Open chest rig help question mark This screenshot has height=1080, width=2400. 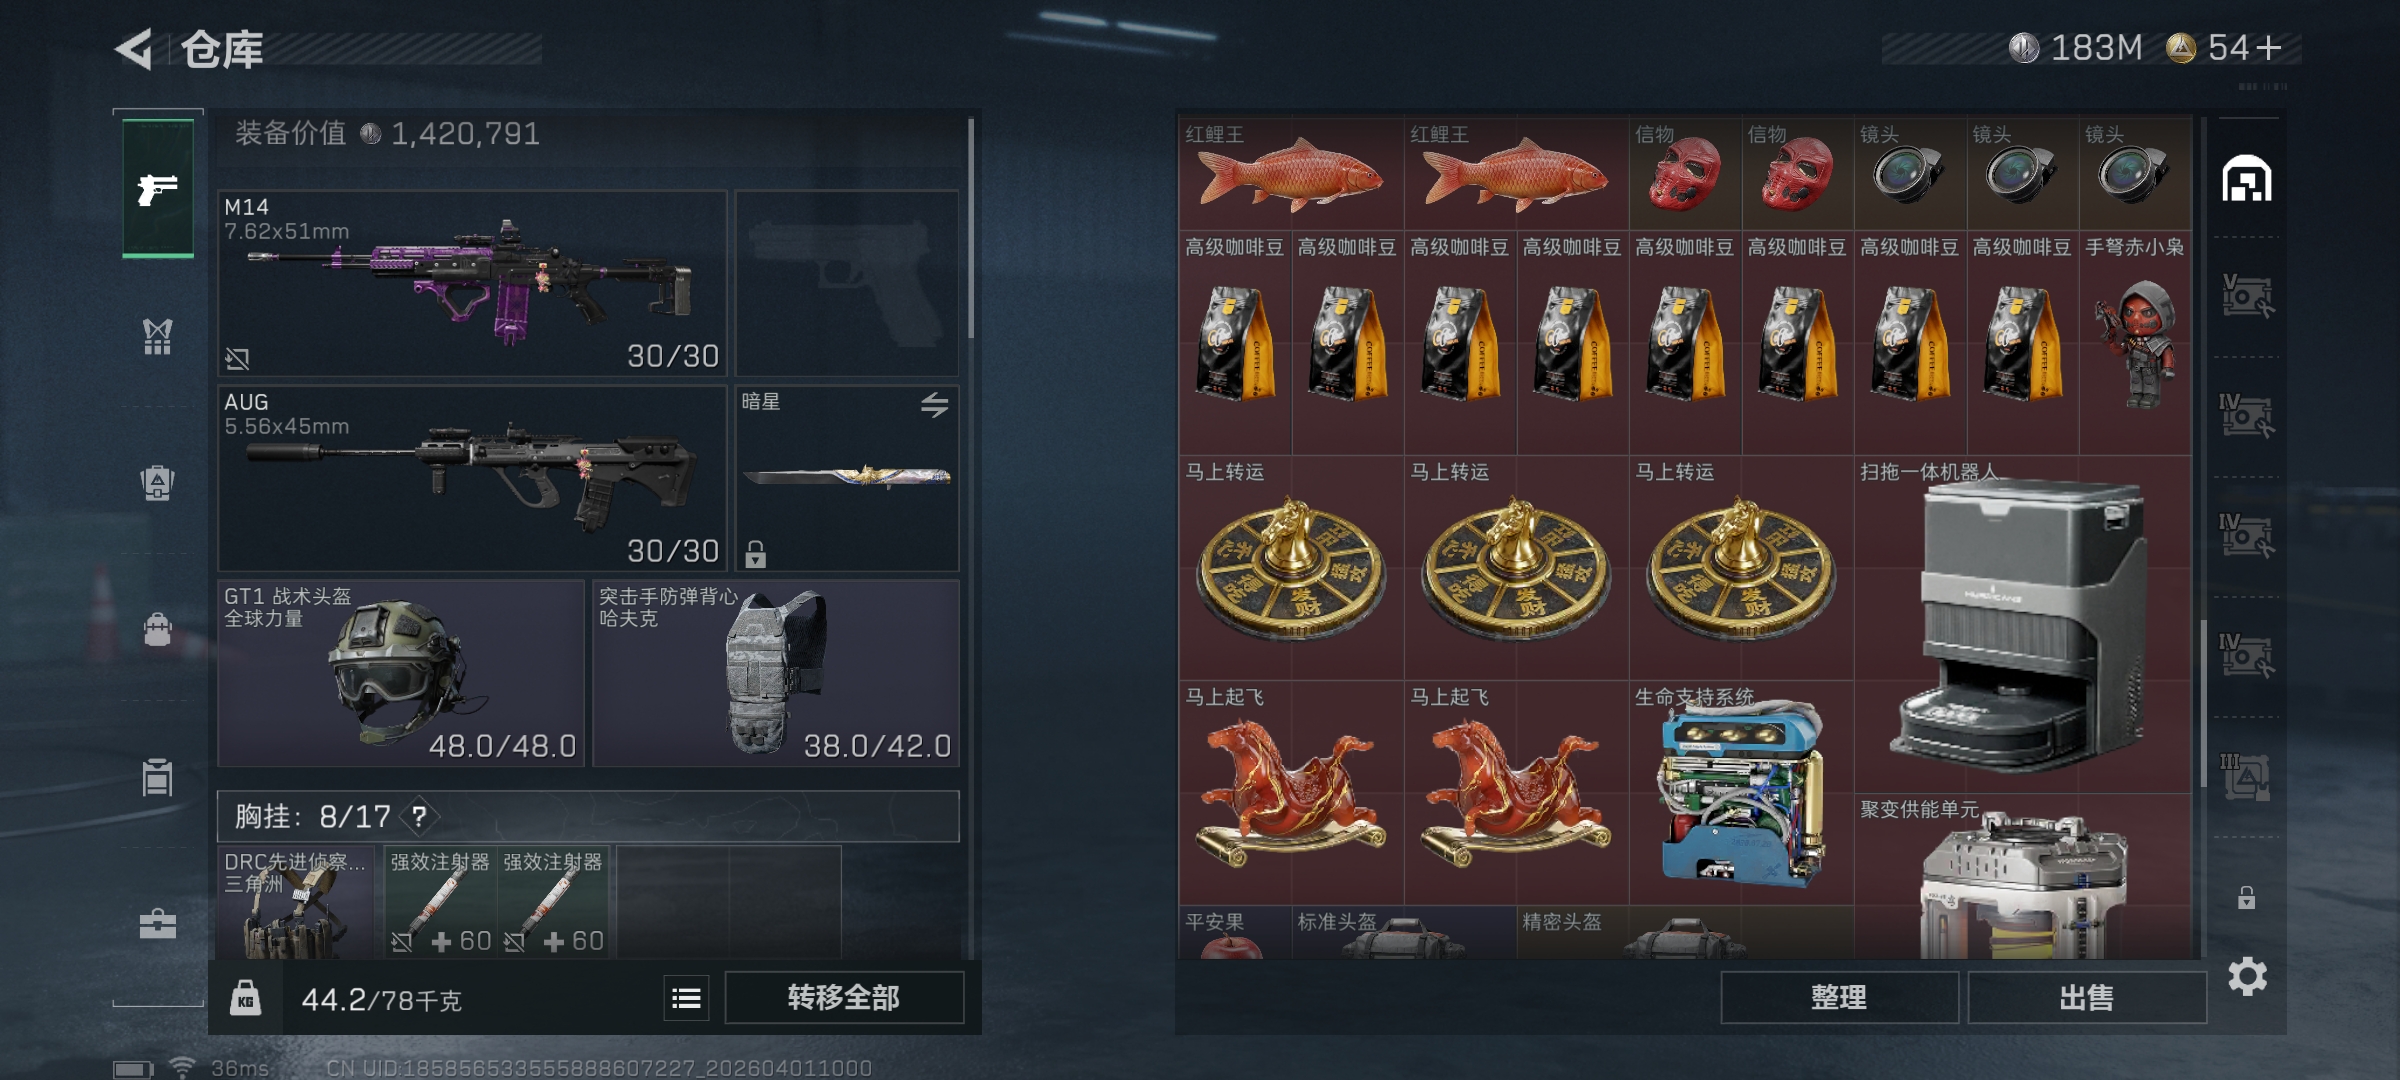(420, 817)
